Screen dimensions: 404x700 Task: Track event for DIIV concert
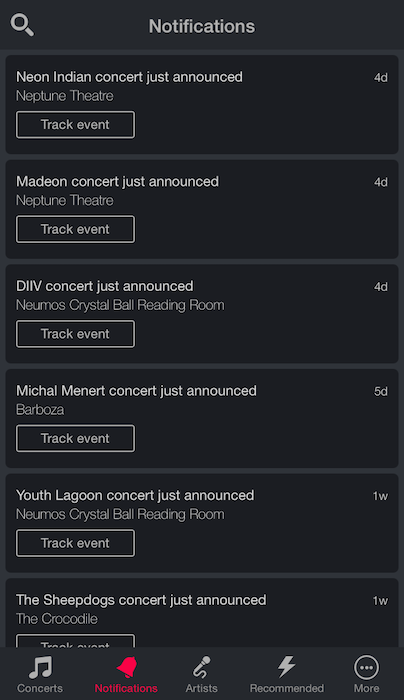[x=75, y=333]
